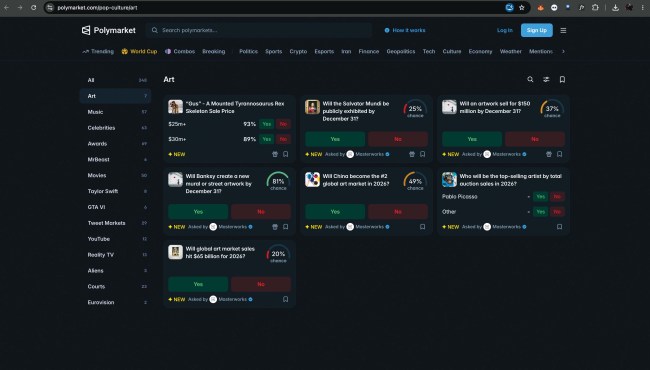Buy Yes on the Banksy mural market
This screenshot has width=650, height=370.
coord(198,212)
